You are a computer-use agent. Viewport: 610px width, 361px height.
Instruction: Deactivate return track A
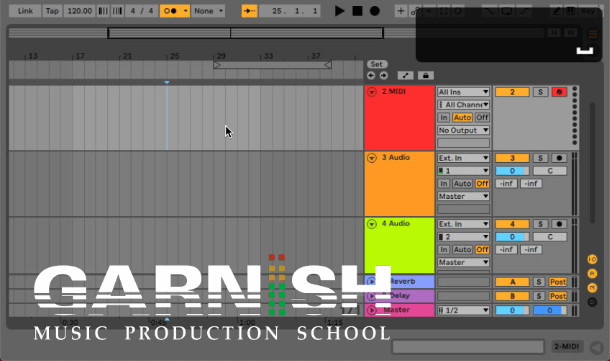(x=512, y=282)
